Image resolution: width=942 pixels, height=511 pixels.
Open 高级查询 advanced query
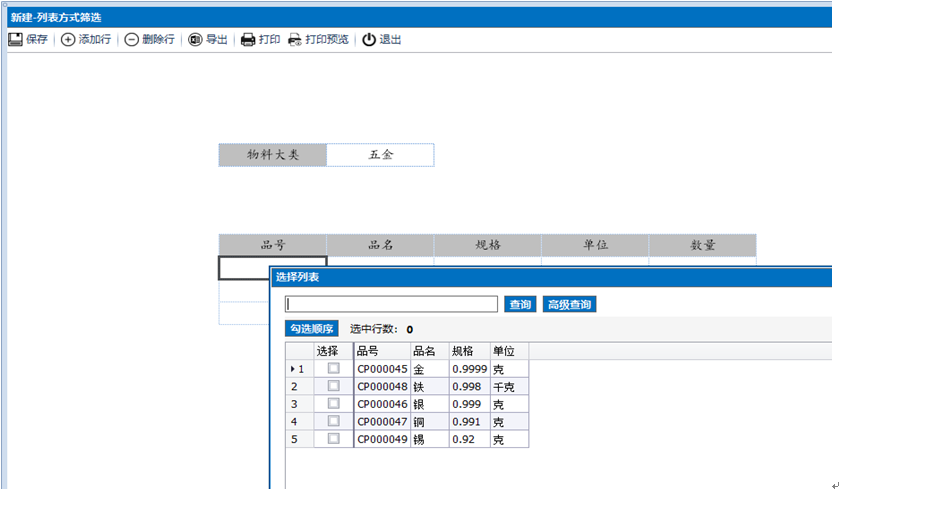click(x=569, y=304)
